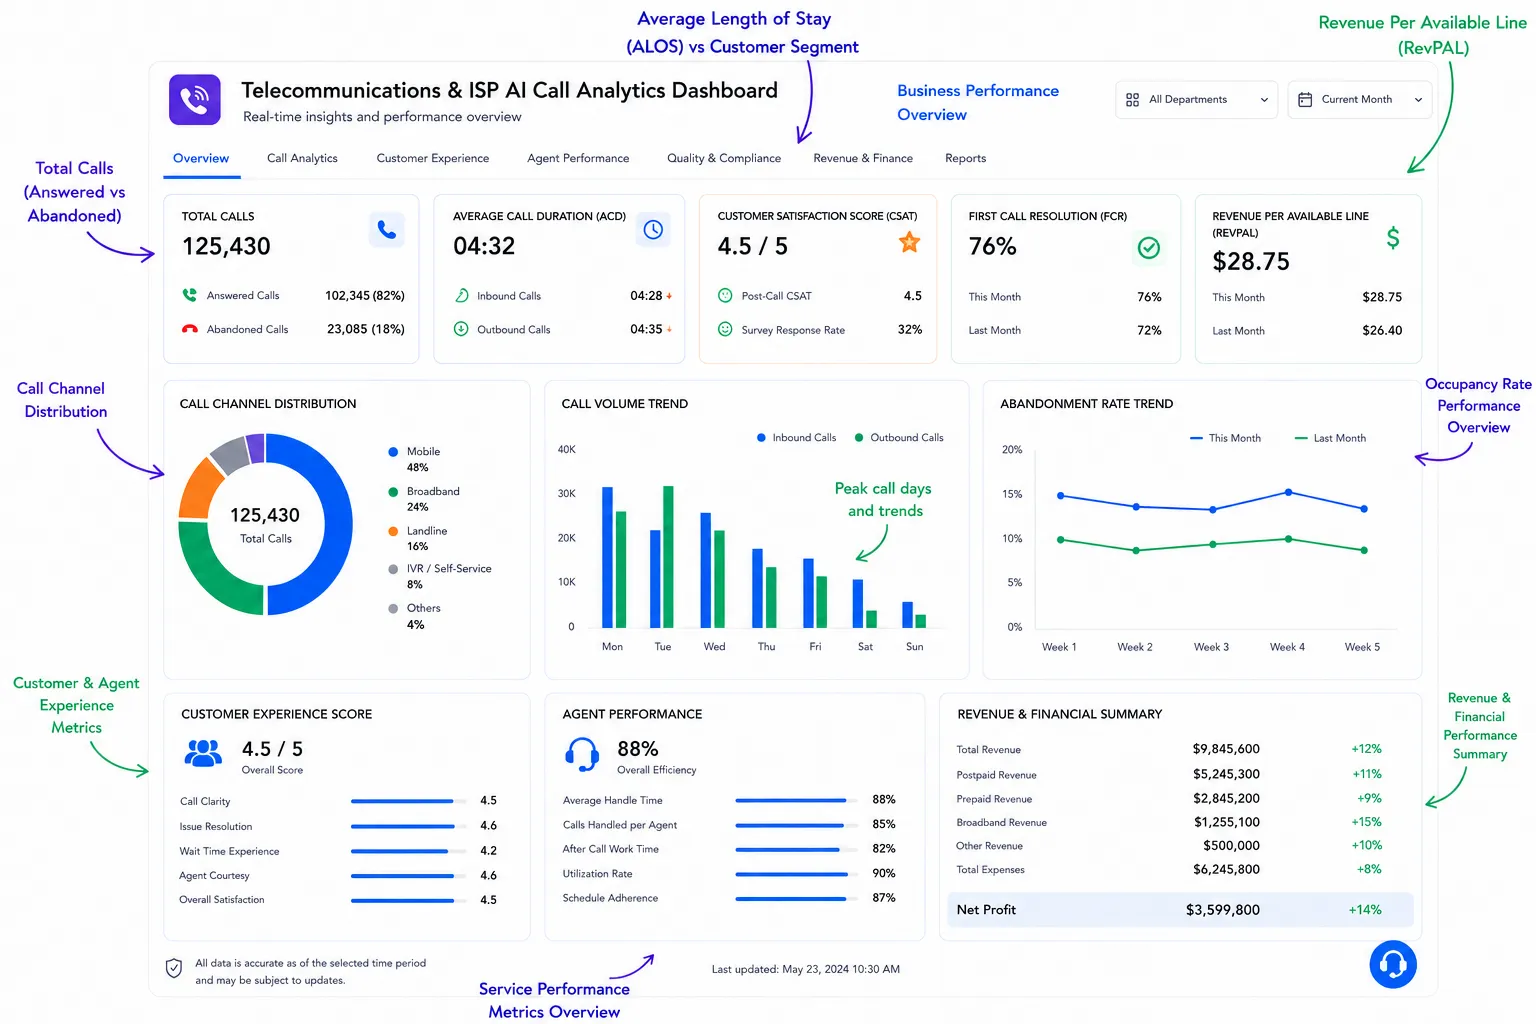The image size is (1536, 1024).
Task: Click the Other Revenue $500,000 value
Action: (1231, 846)
